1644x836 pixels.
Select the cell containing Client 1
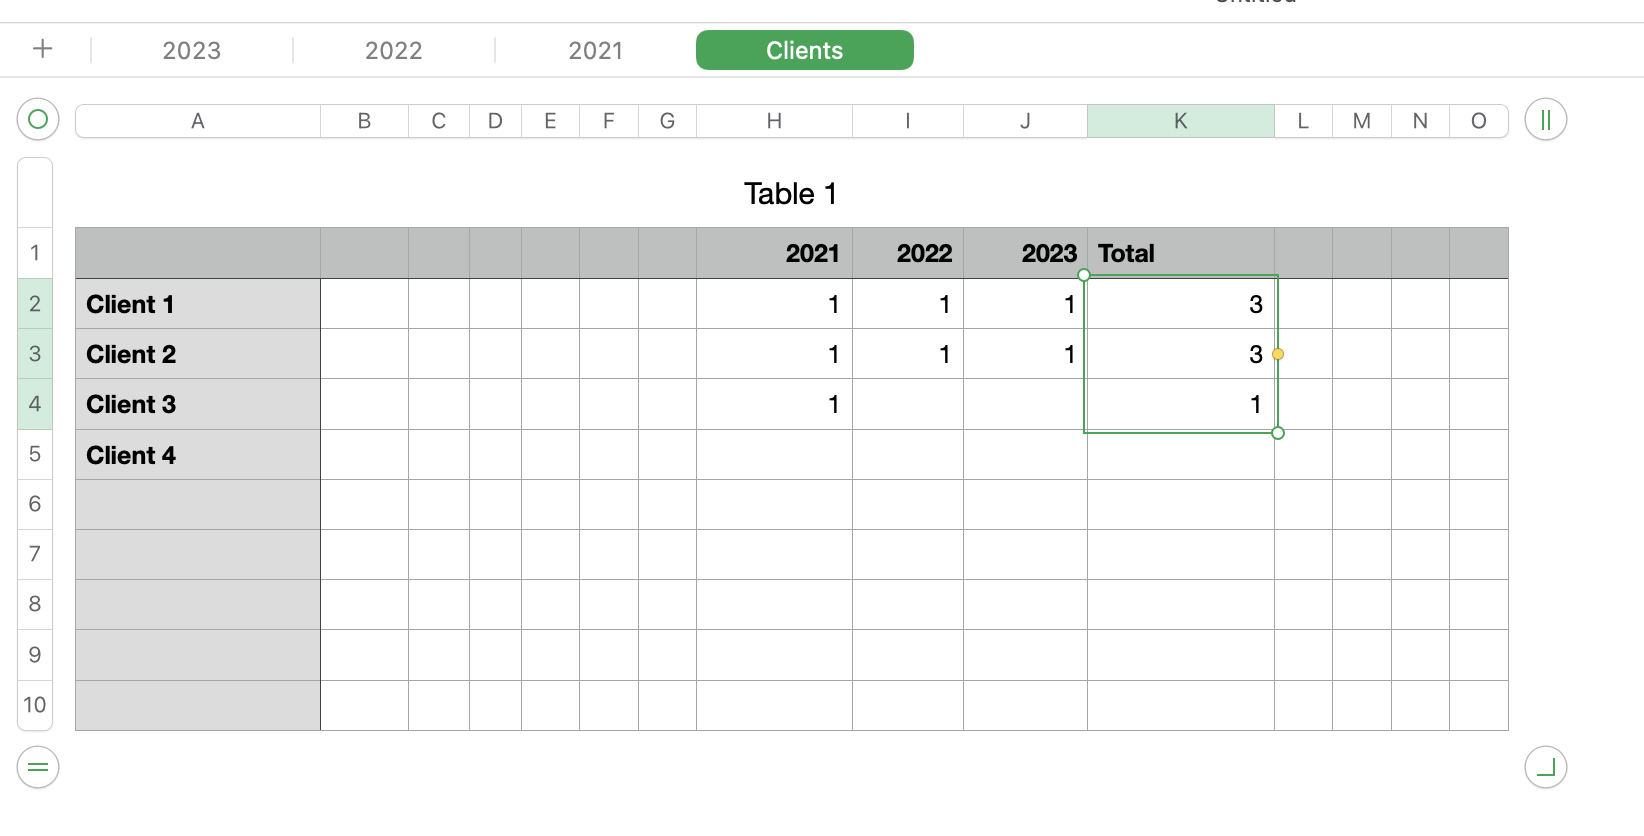point(197,304)
